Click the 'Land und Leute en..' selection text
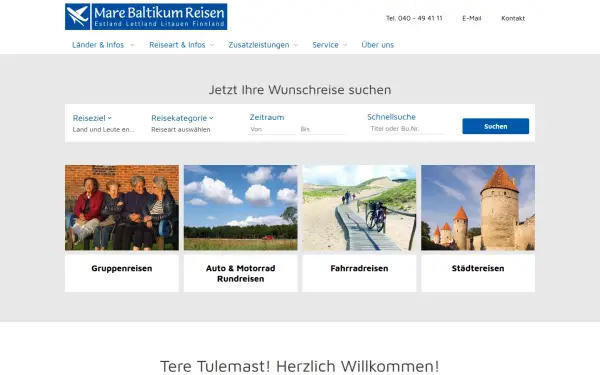600x375 pixels. [103, 129]
